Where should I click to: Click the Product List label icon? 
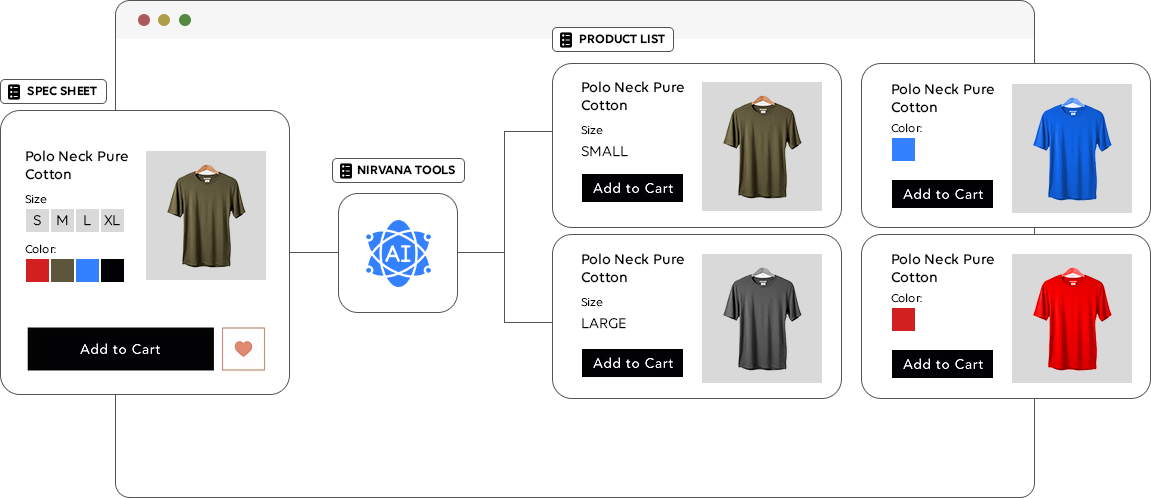point(566,40)
